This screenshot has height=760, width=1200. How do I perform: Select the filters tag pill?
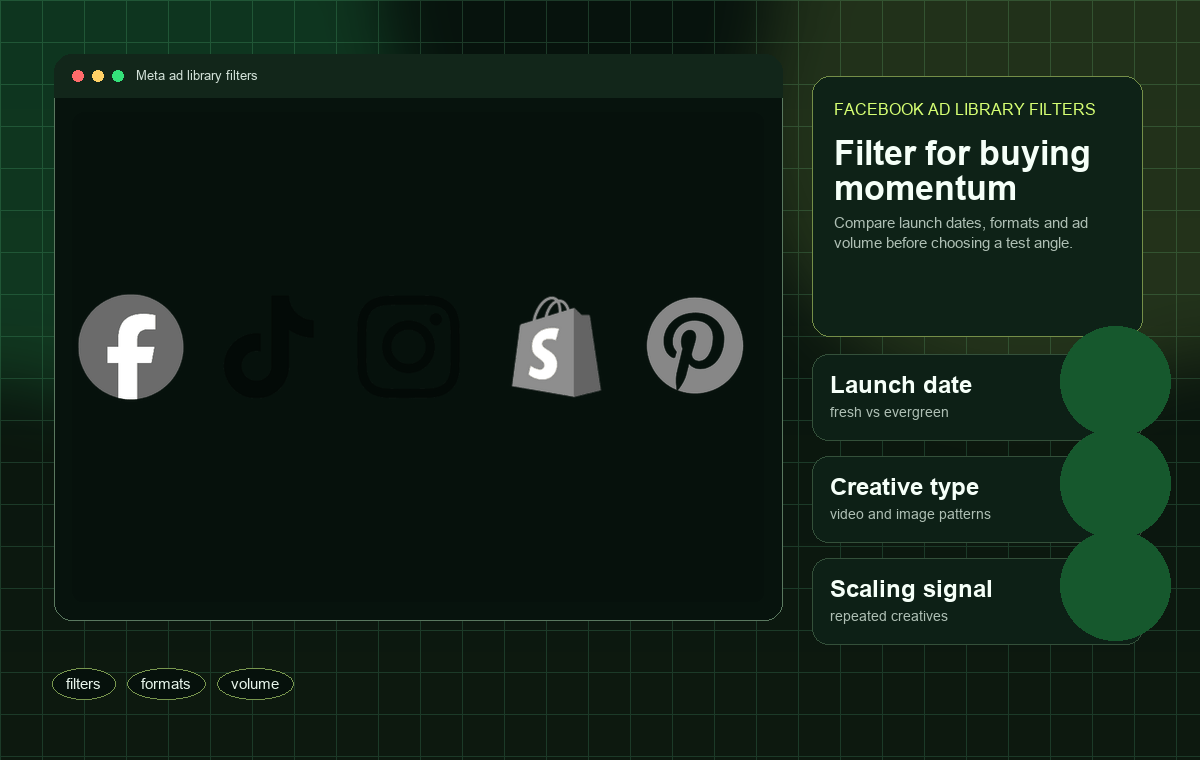[84, 684]
